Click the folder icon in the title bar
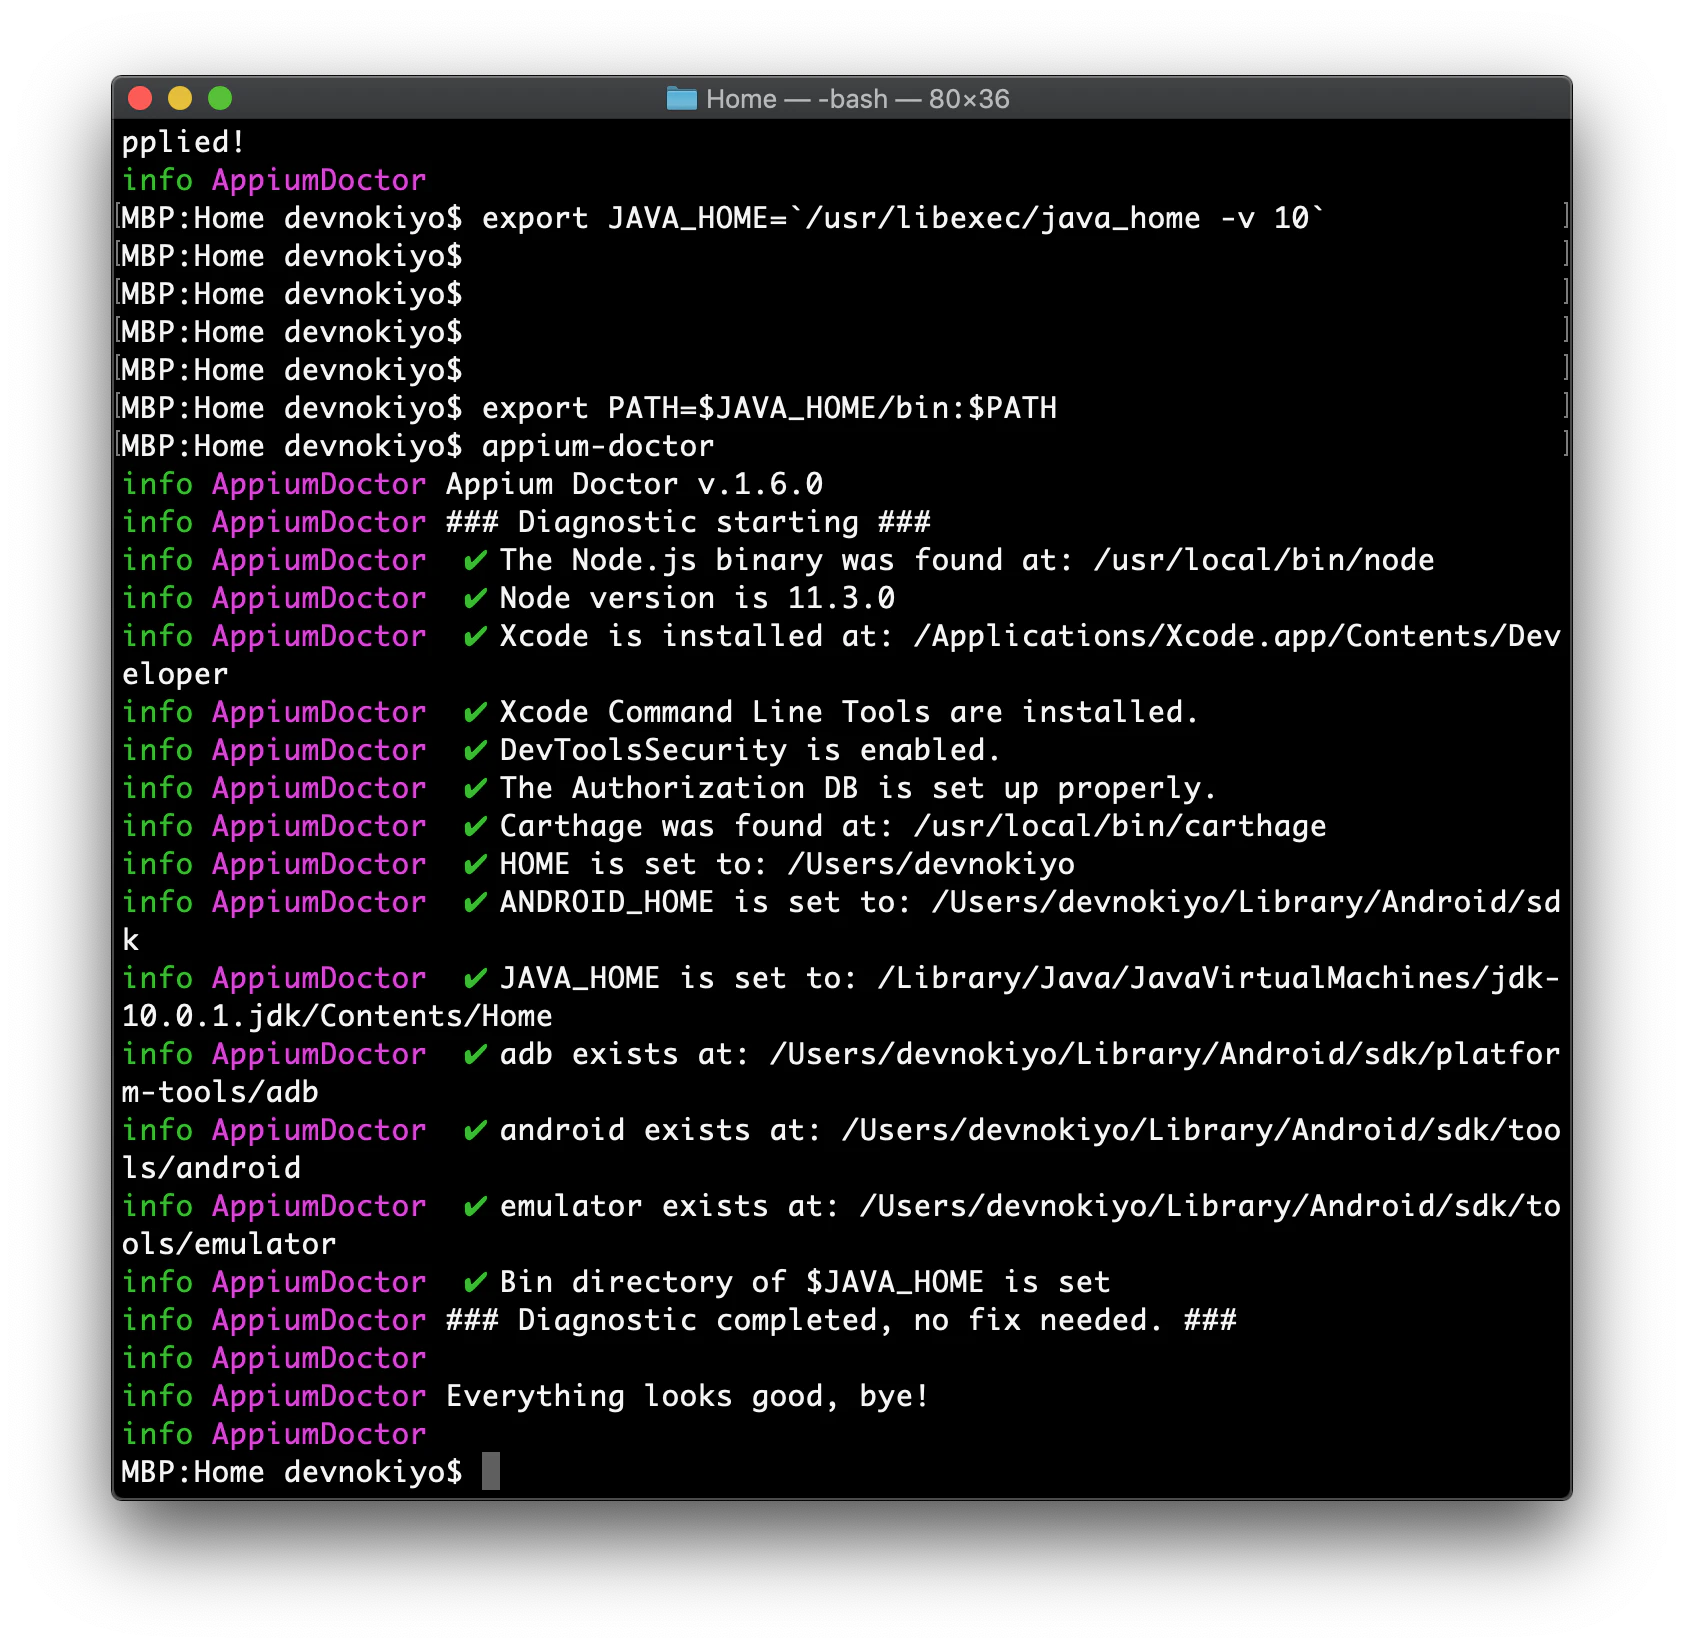Image resolution: width=1684 pixels, height=1648 pixels. [x=682, y=98]
